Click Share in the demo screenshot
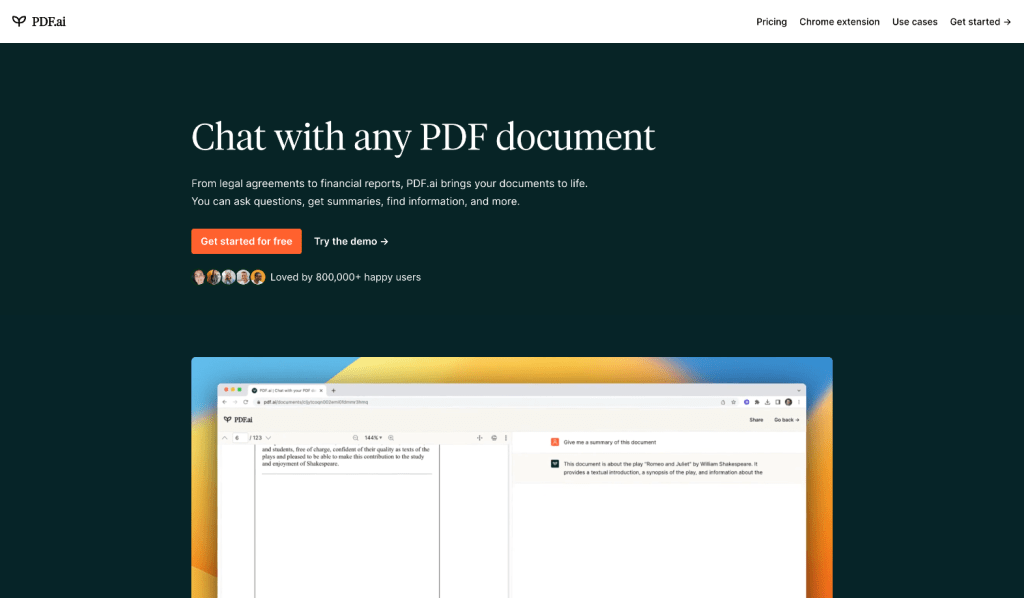The height and width of the screenshot is (598, 1024). point(756,420)
